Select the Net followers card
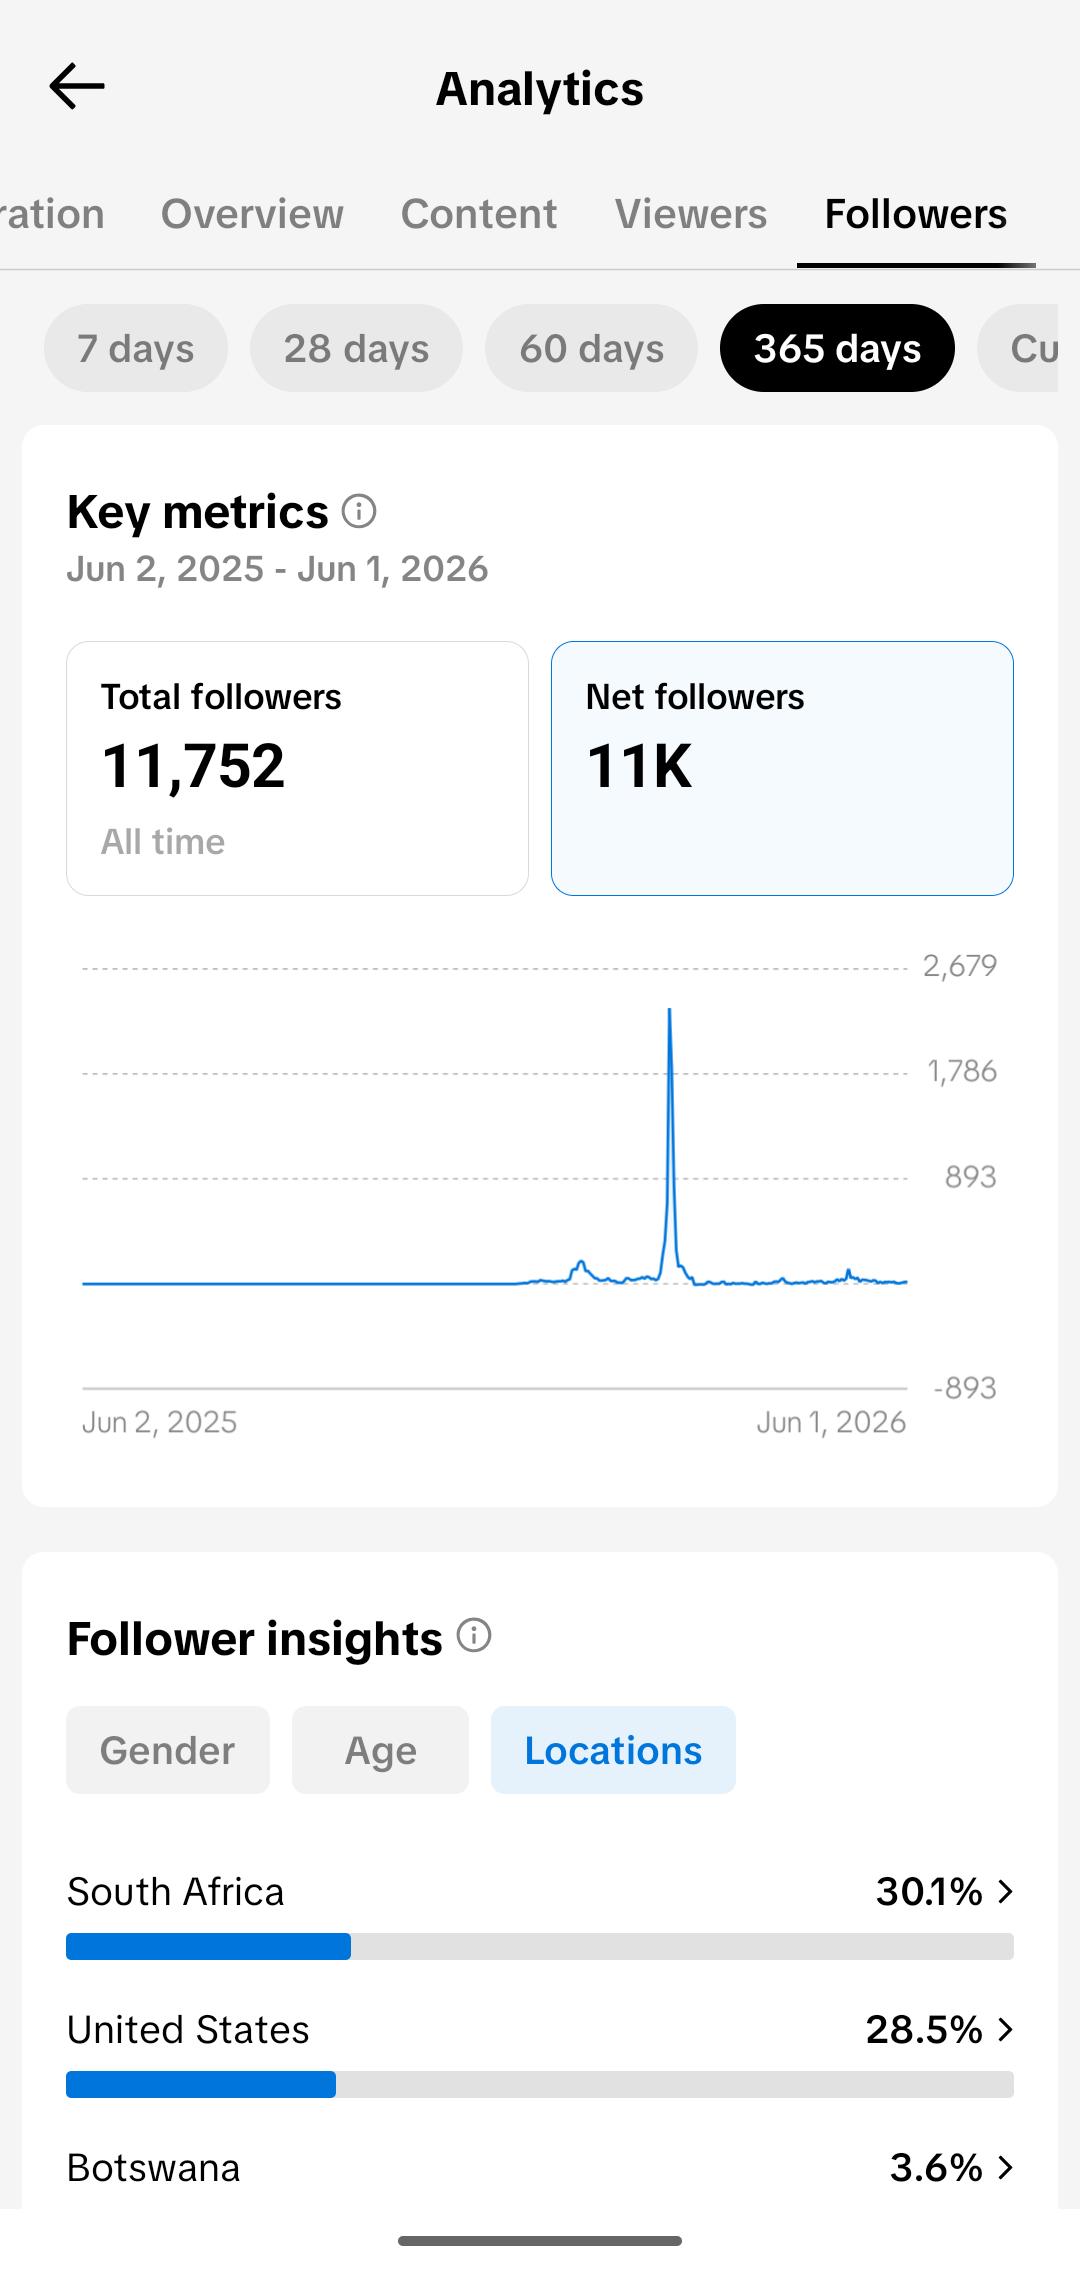1080x2272 pixels. [x=782, y=768]
